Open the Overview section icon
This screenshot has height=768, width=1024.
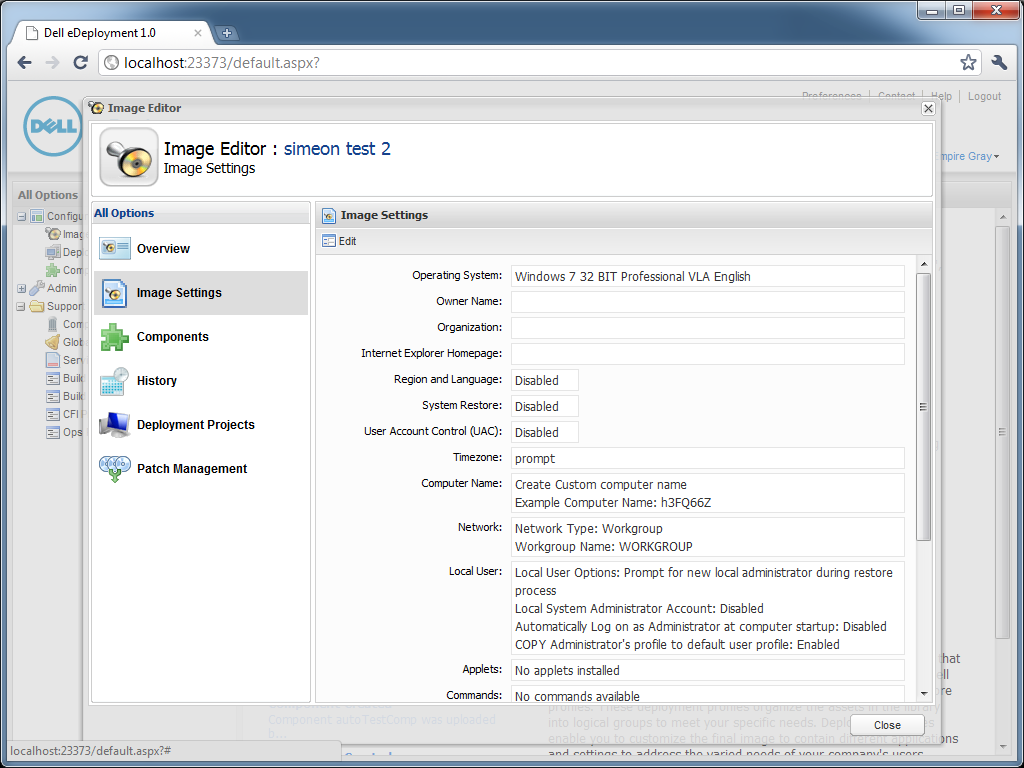[114, 249]
